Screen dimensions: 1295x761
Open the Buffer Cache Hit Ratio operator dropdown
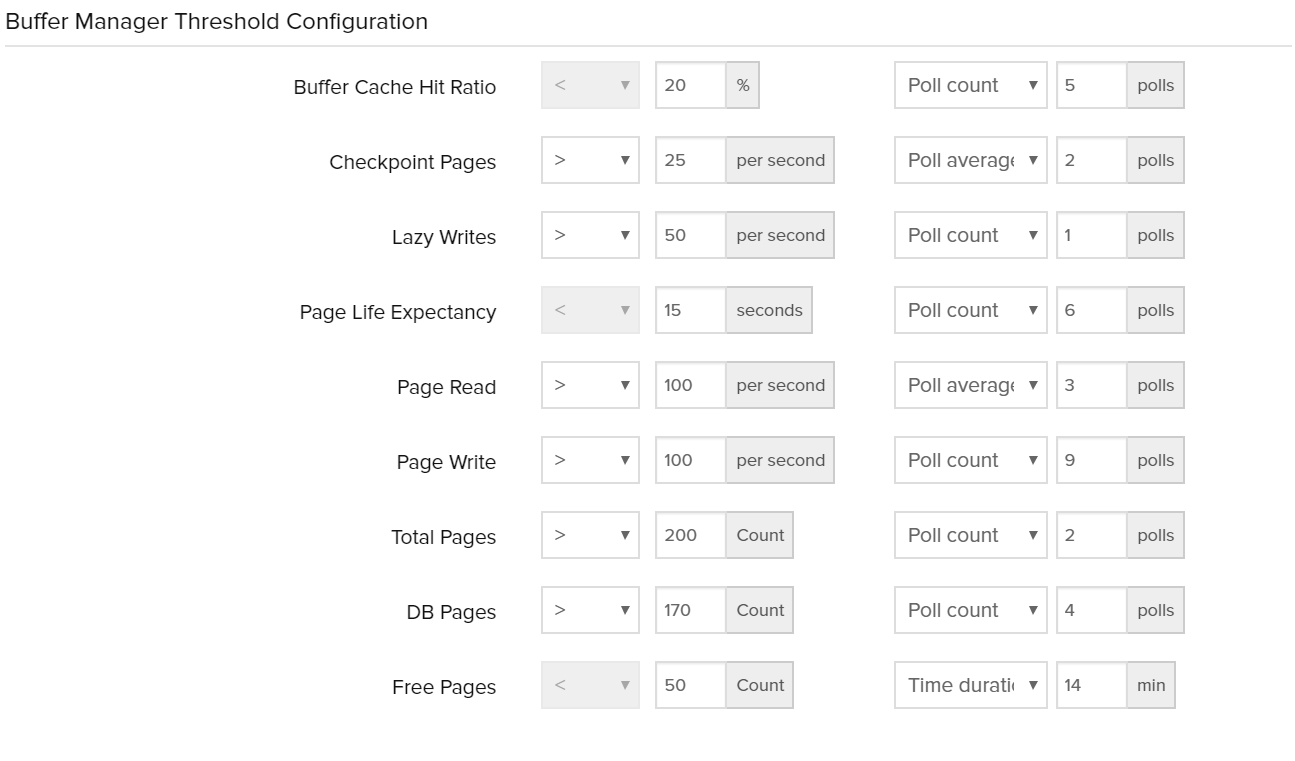pyautogui.click(x=590, y=85)
